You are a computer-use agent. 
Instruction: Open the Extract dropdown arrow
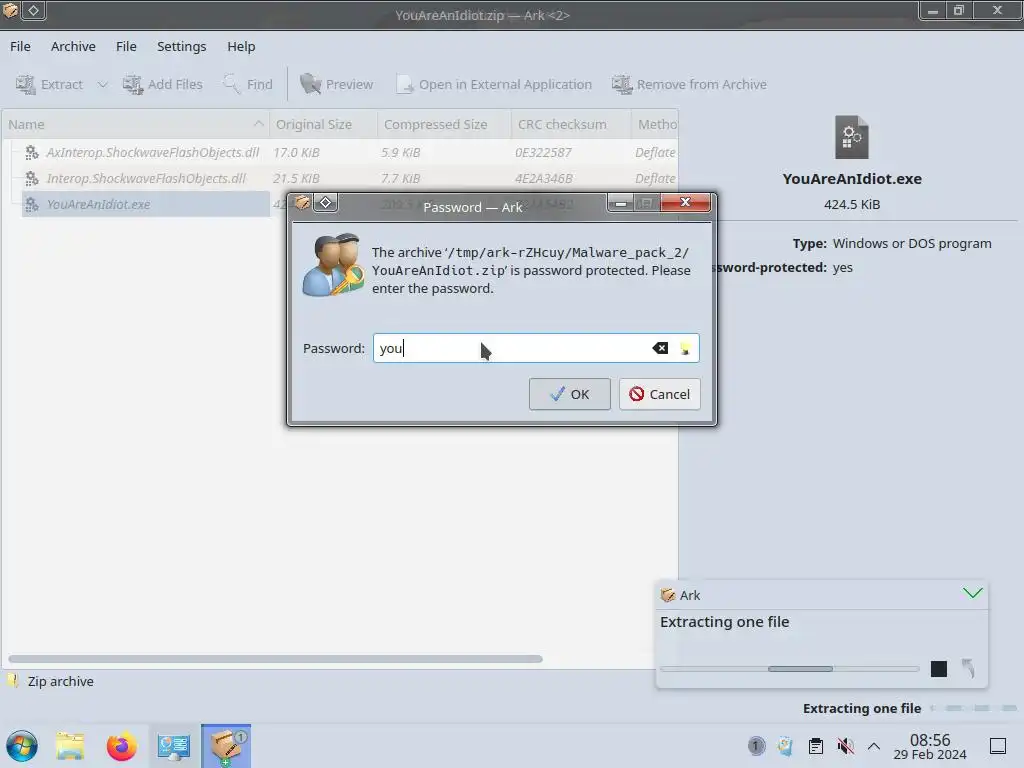pos(103,84)
